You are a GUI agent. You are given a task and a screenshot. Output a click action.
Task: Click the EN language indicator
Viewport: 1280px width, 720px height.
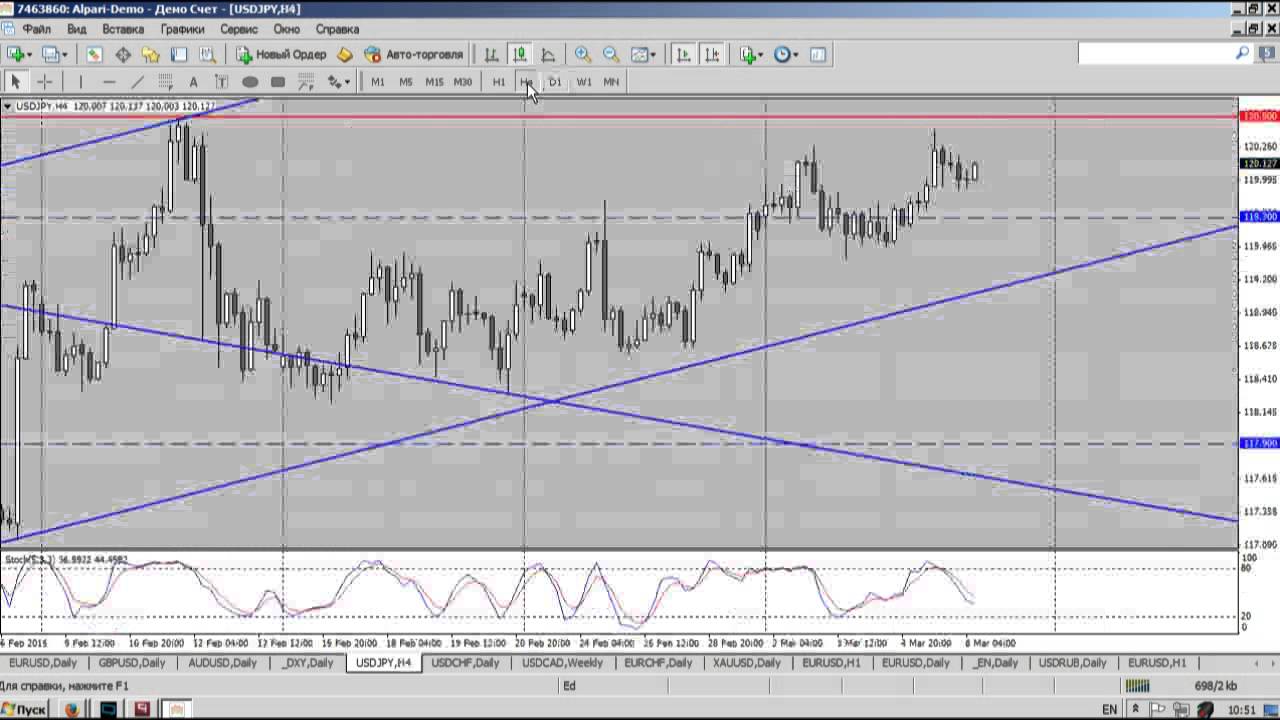click(x=1110, y=709)
